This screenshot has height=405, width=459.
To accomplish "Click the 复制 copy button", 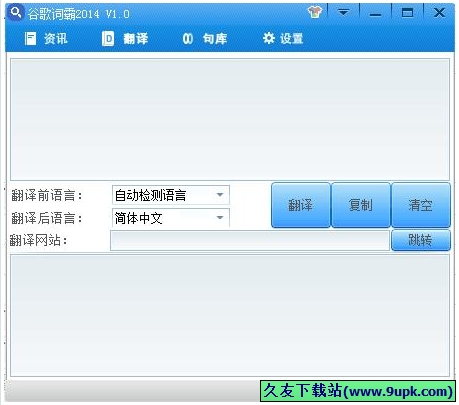I will pos(361,205).
